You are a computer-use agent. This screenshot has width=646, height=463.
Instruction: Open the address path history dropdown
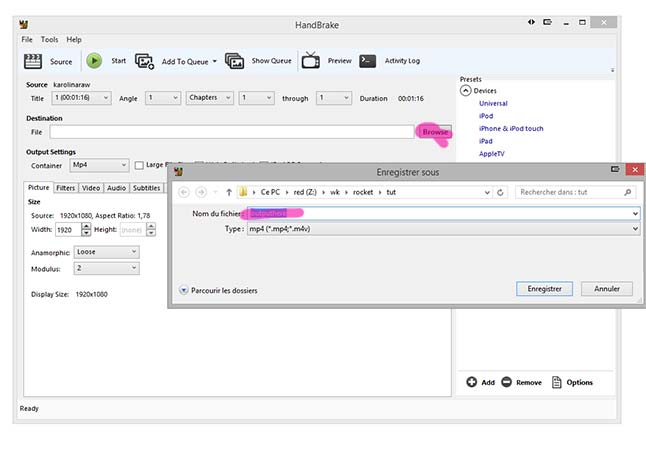[487, 192]
